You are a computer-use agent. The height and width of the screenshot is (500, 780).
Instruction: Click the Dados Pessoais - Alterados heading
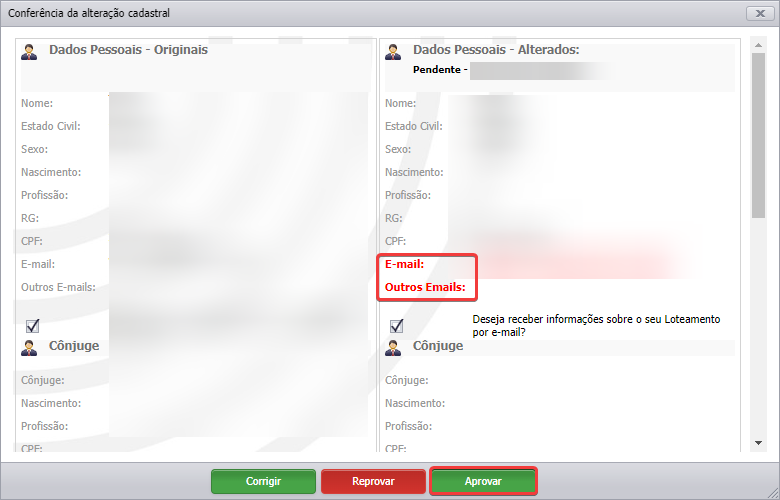click(496, 50)
